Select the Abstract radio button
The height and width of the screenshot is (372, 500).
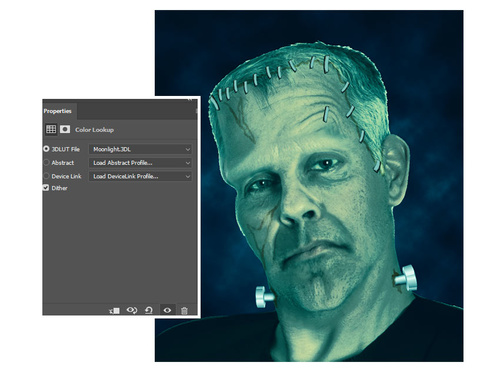[x=46, y=163]
